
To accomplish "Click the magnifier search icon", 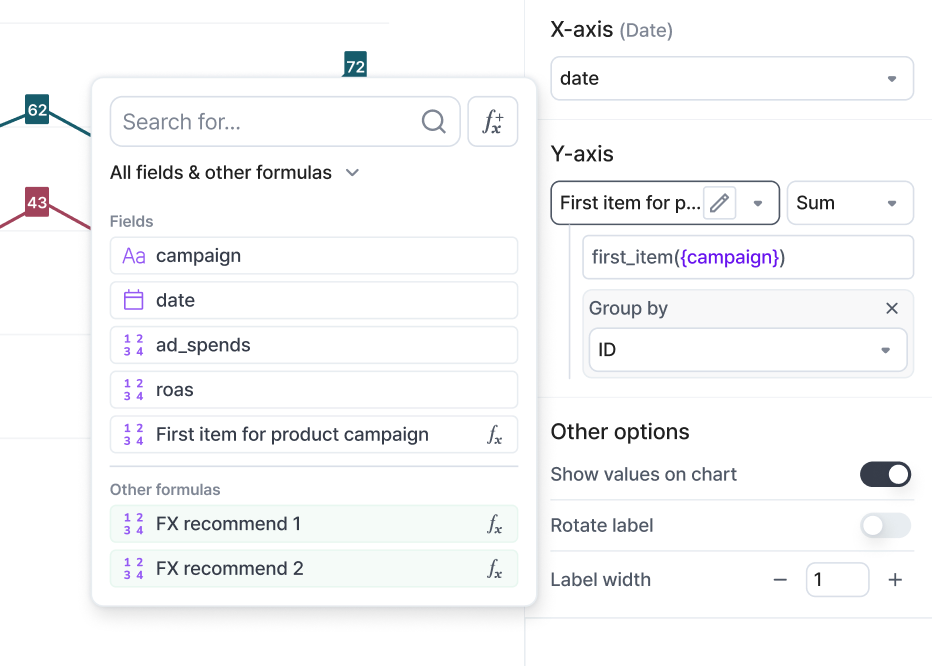I will [x=433, y=122].
